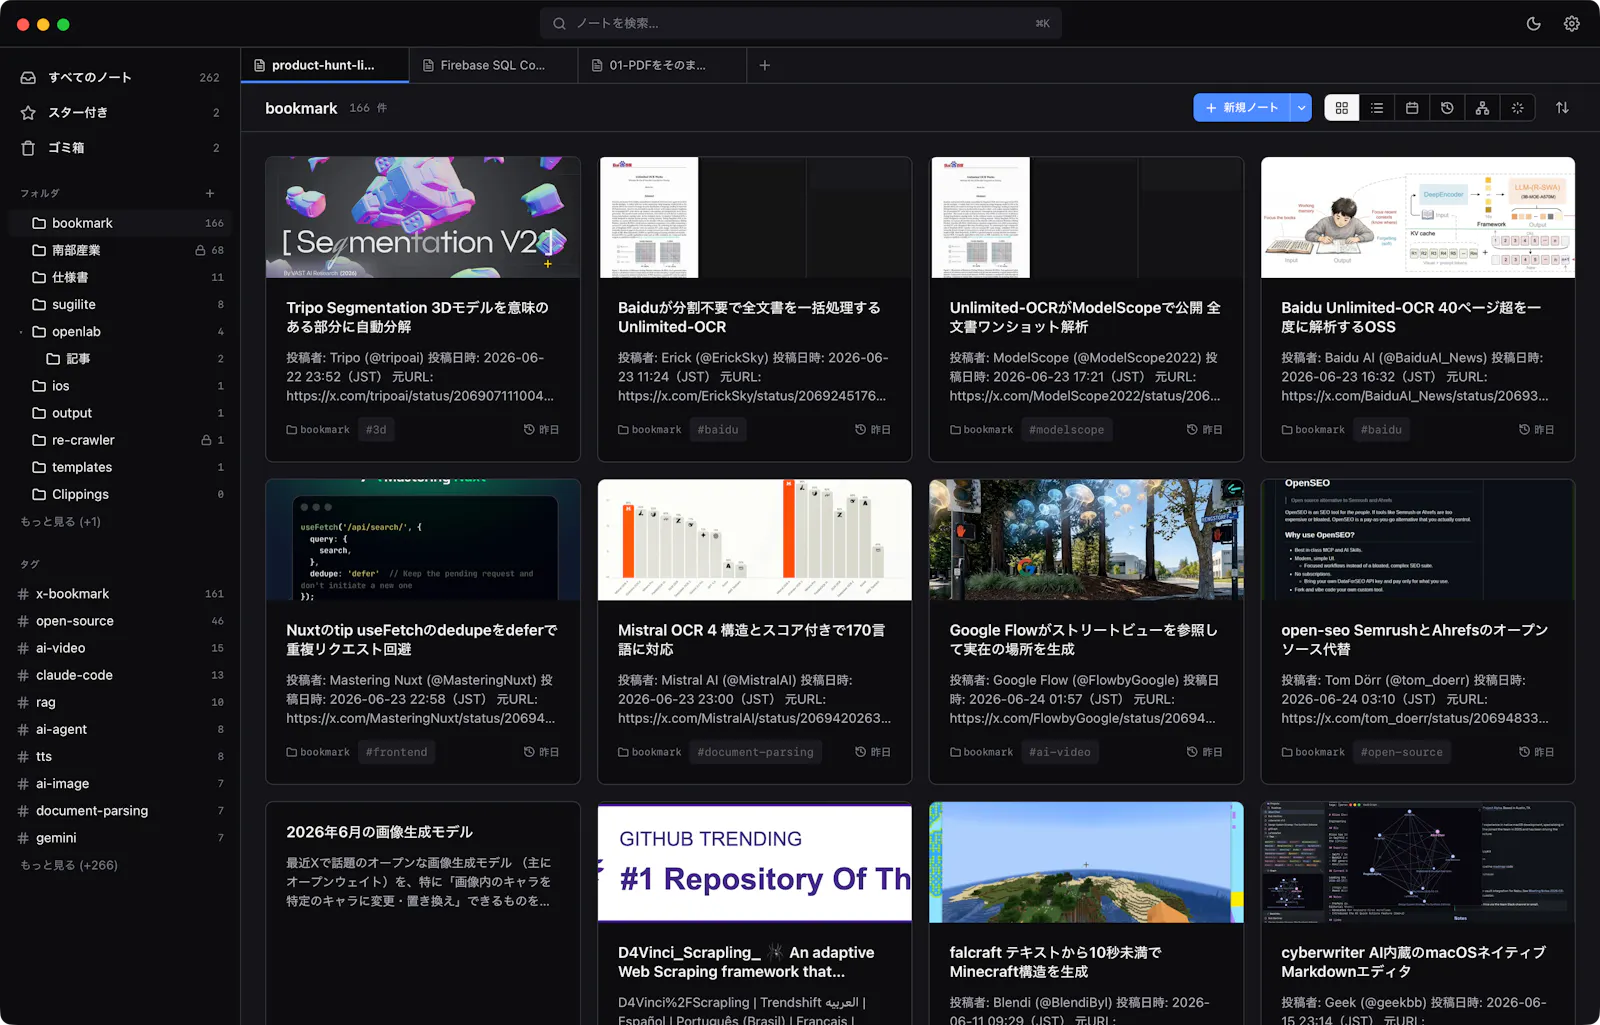Viewport: 1600px width, 1025px height.
Task: Filter by the claude-code tag
Action: point(120,674)
